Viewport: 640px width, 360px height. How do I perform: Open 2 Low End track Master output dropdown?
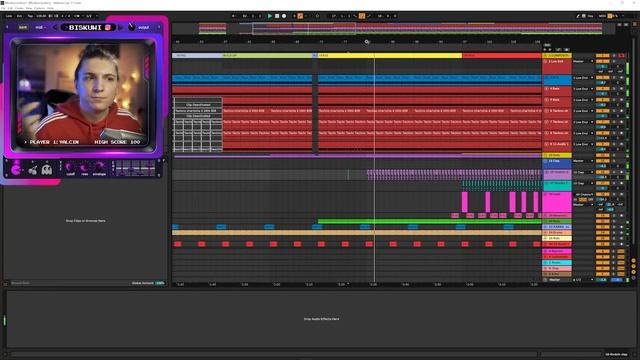583,61
